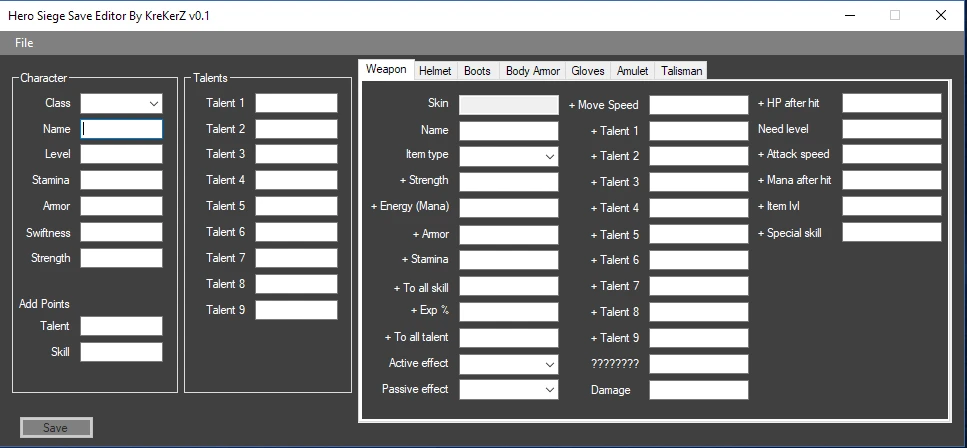This screenshot has height=448, width=967.
Task: Click the + Stamina weapon field
Action: coord(509,260)
